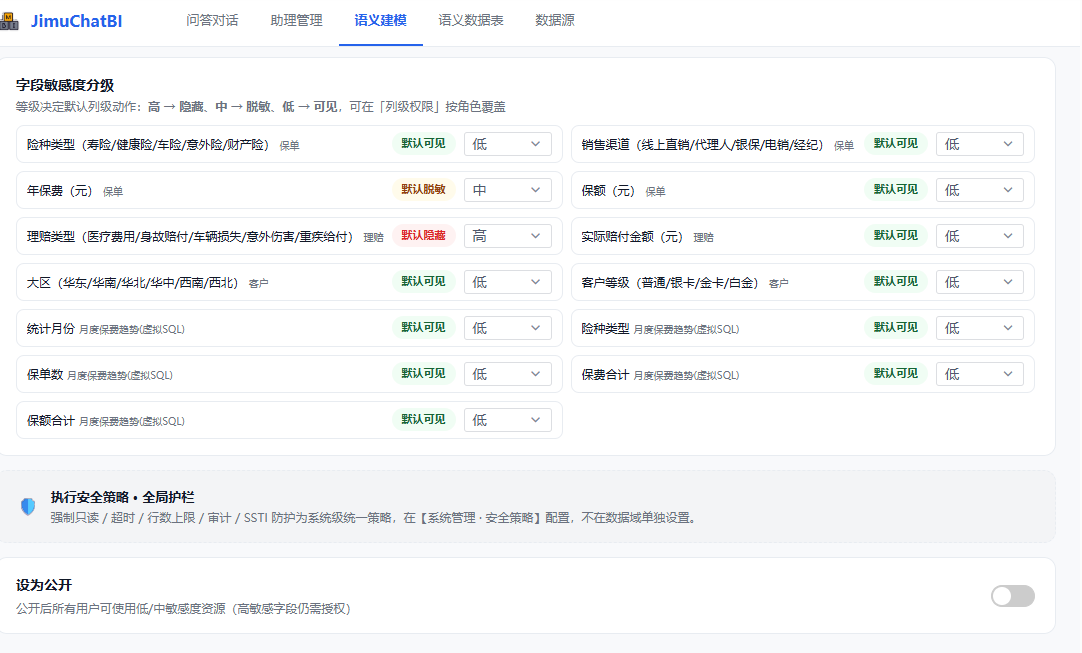Viewport: 1082px width, 653px height.
Task: Open sensitivity dropdown for 实际赔付金额（元）
Action: pos(979,236)
